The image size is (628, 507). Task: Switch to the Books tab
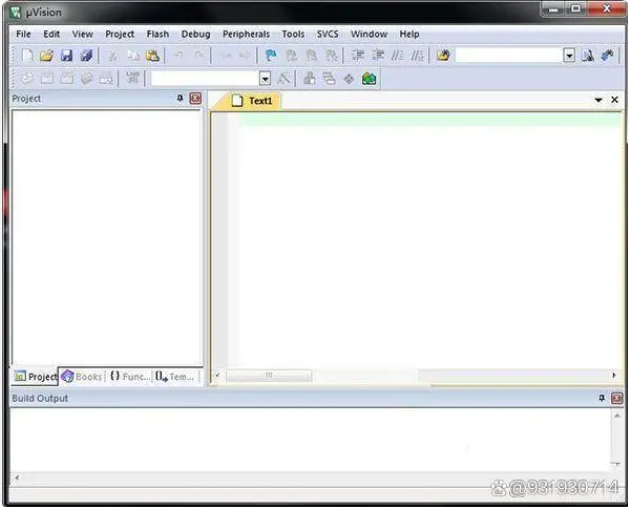(x=82, y=377)
